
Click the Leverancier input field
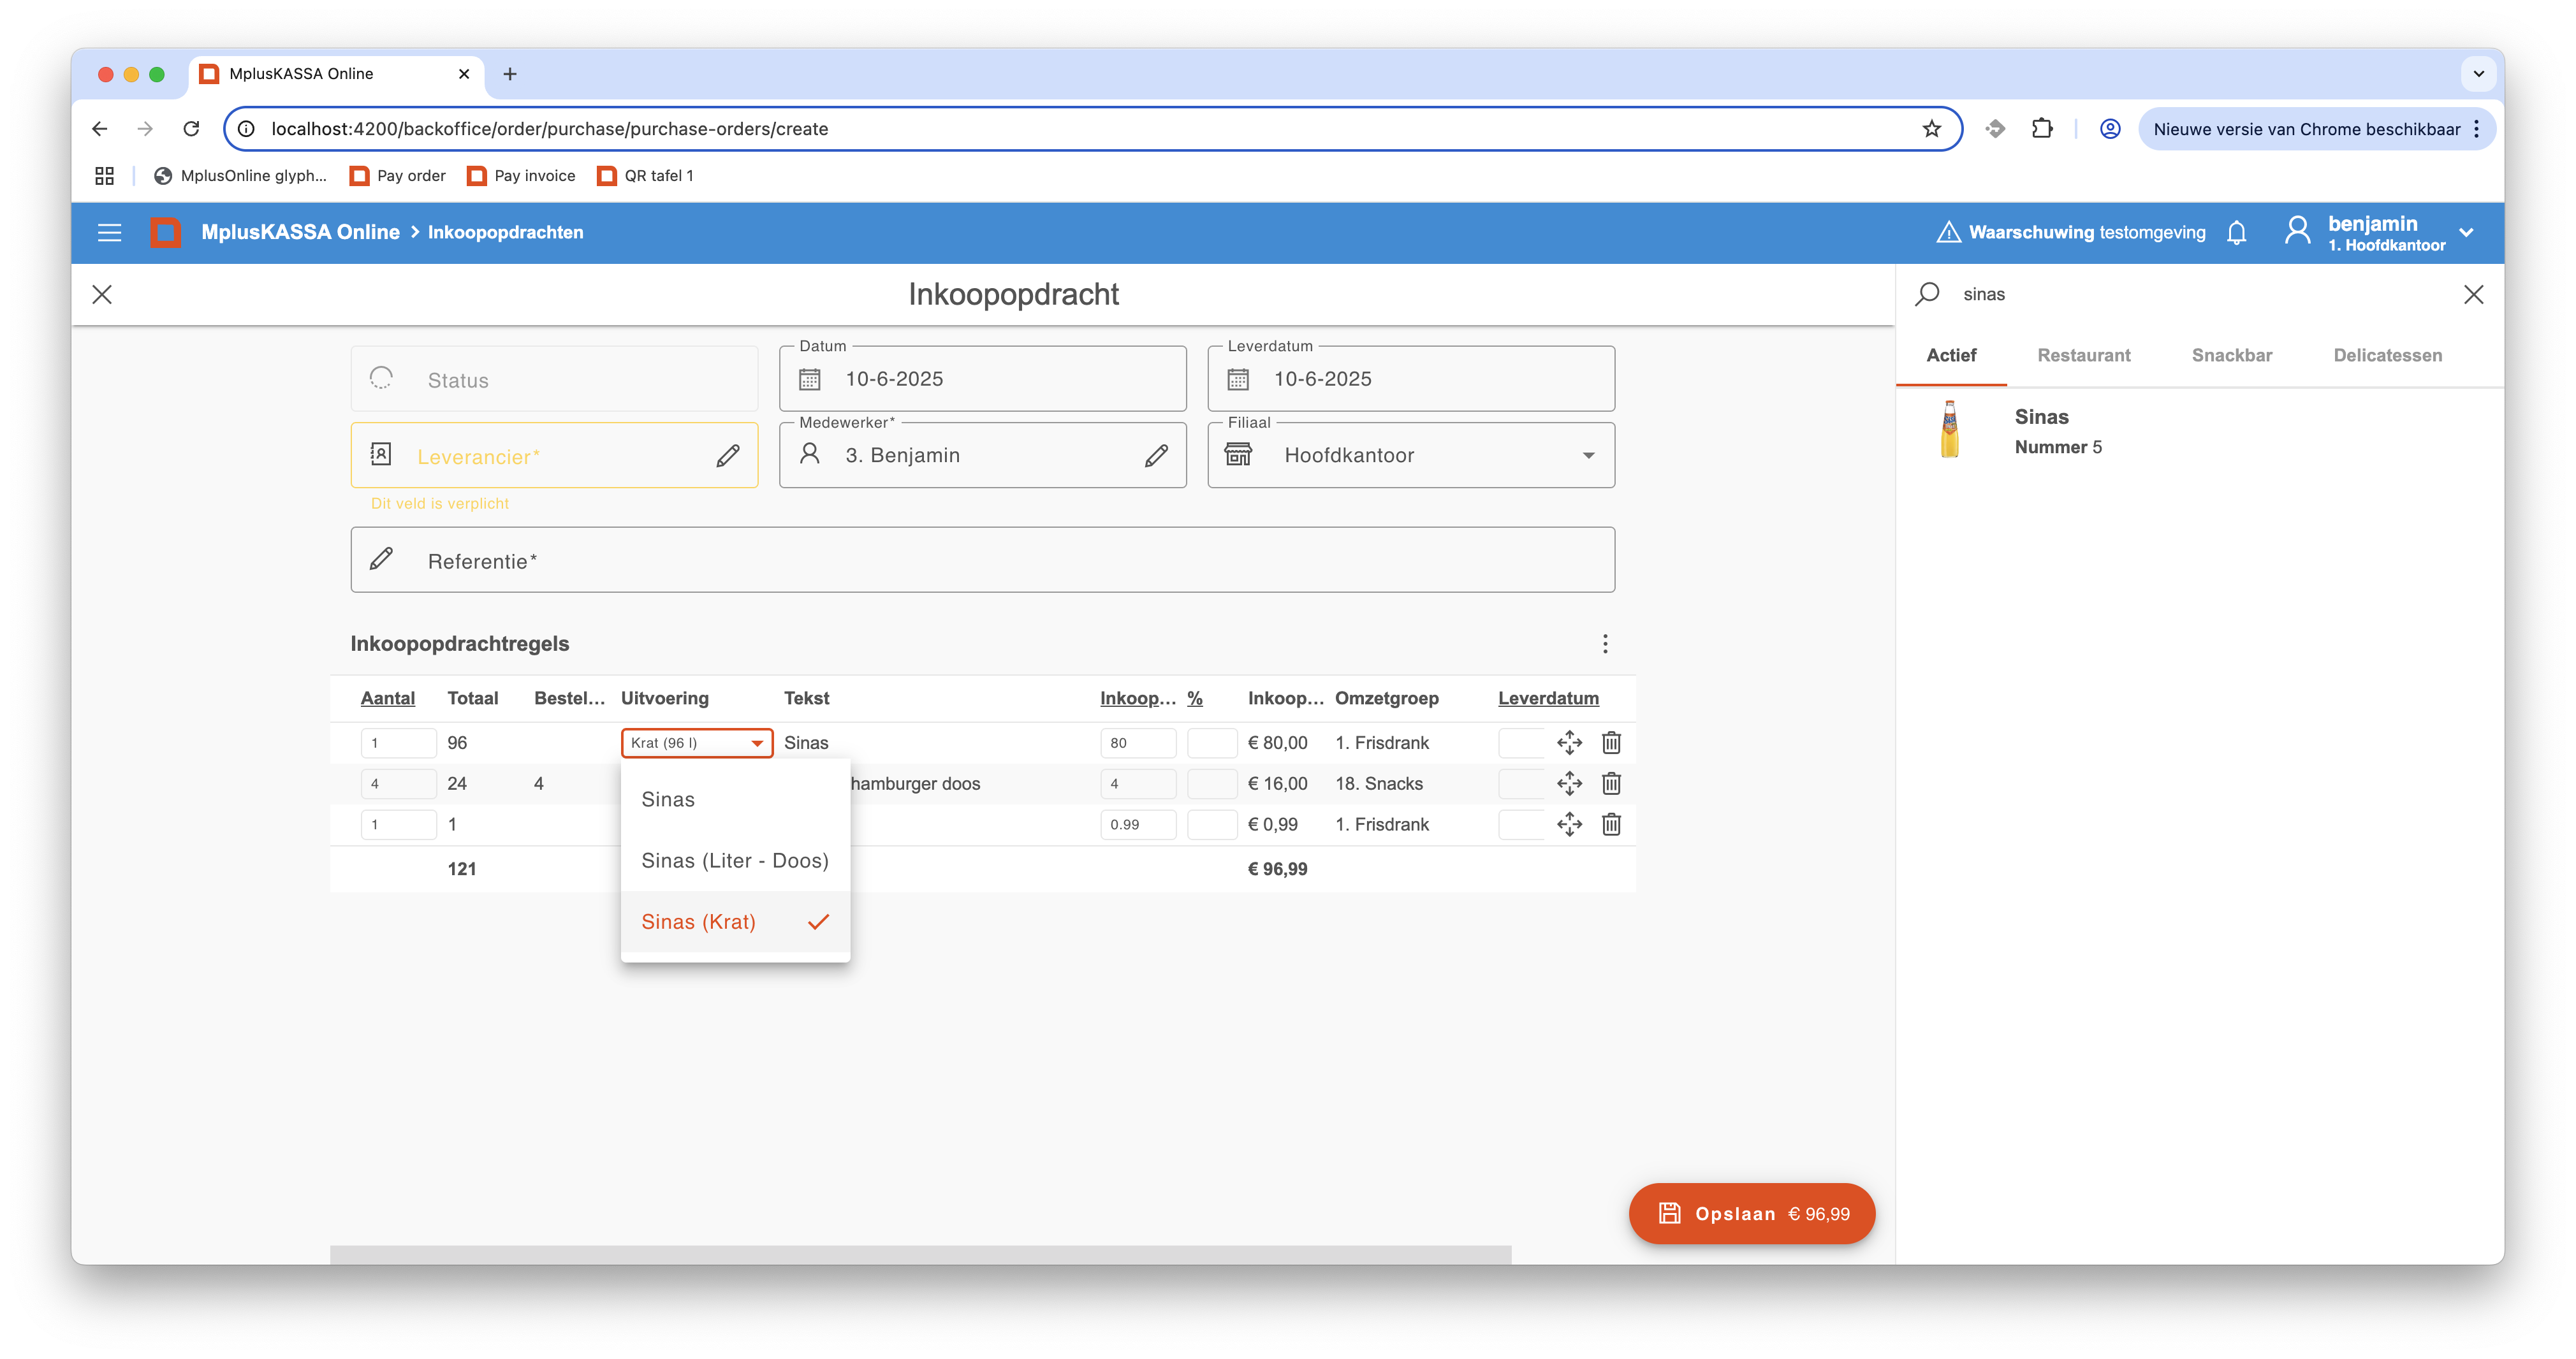point(554,456)
